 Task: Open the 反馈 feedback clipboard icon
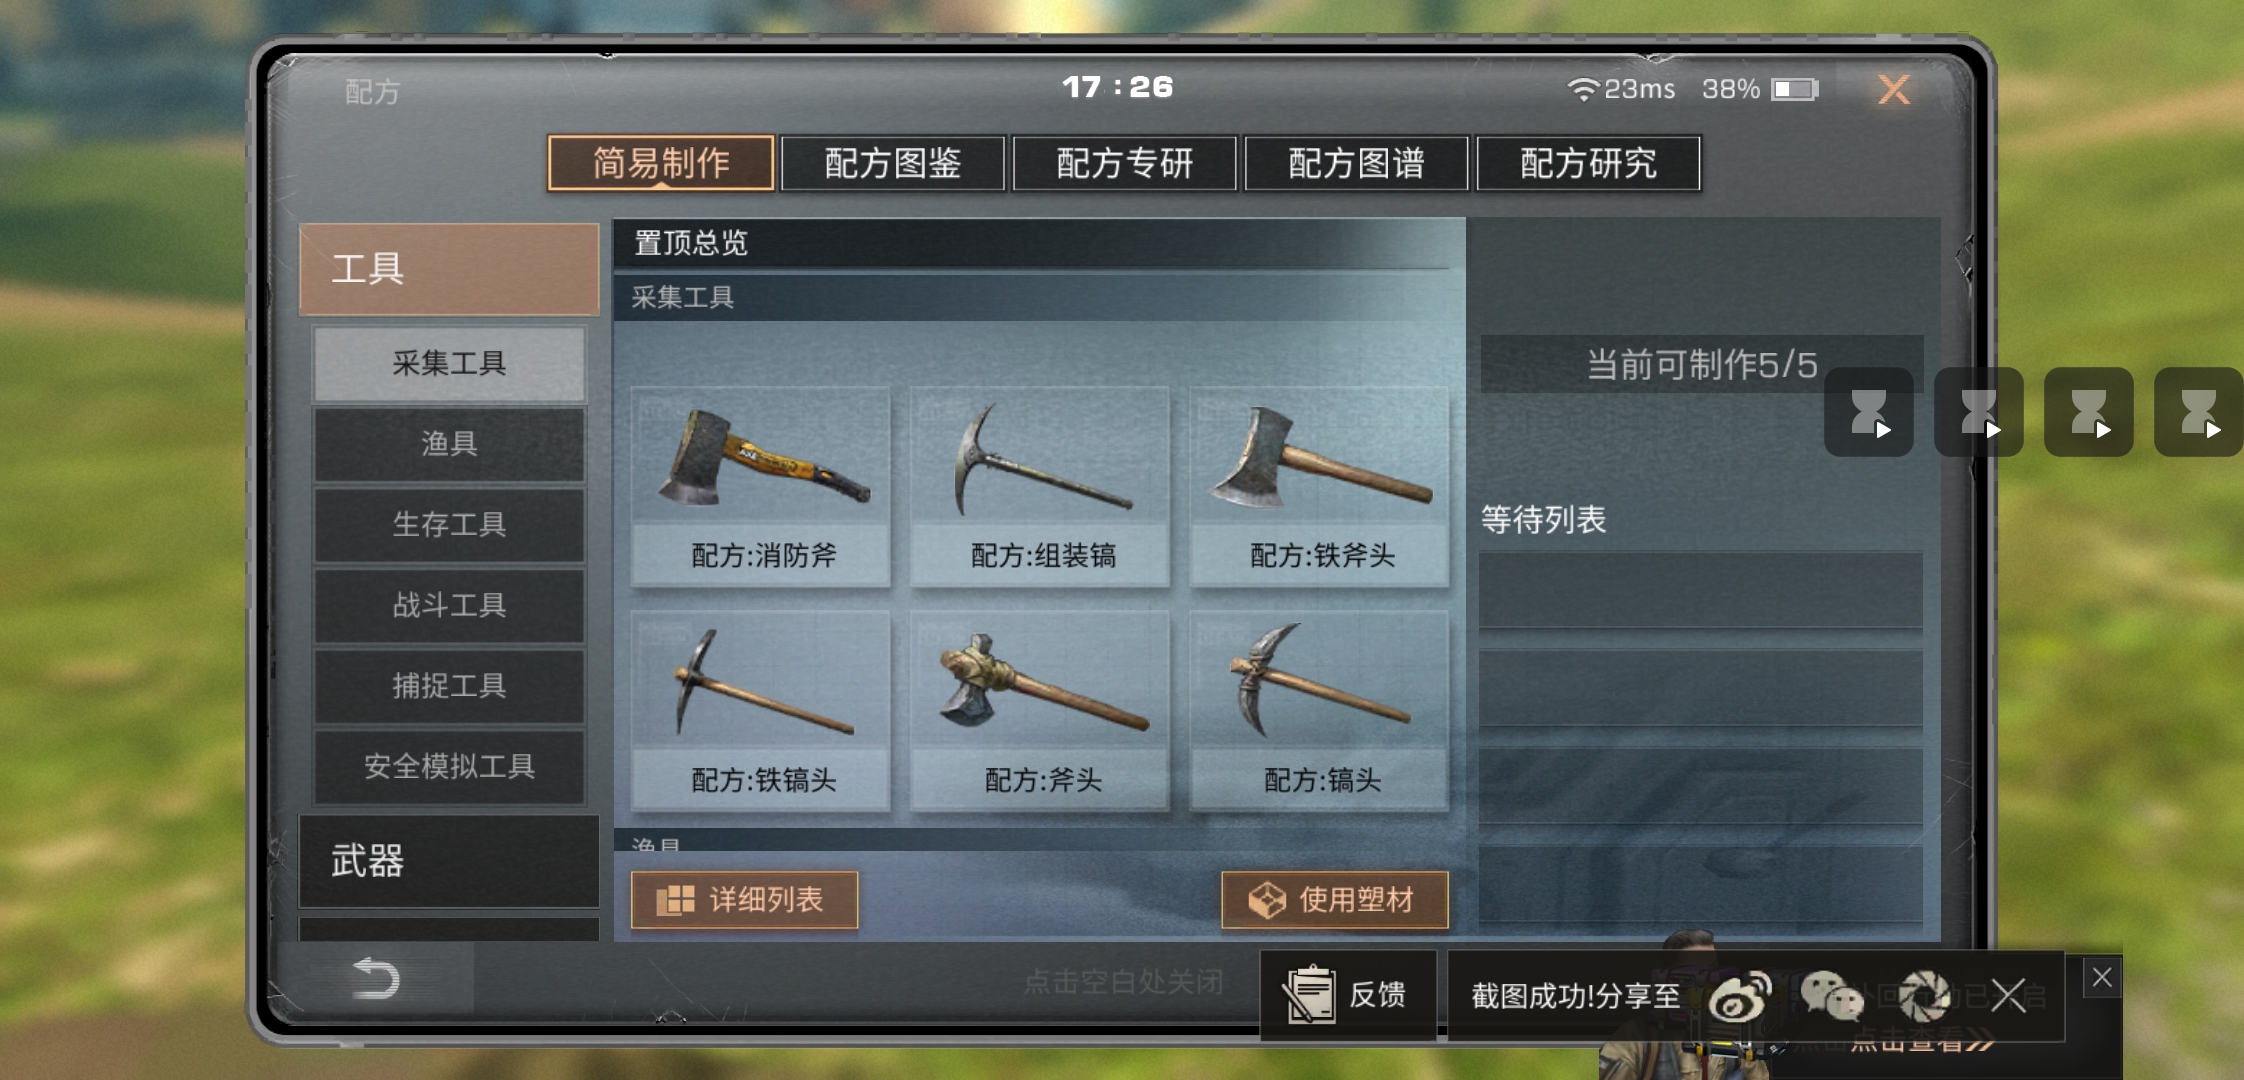(x=1310, y=994)
